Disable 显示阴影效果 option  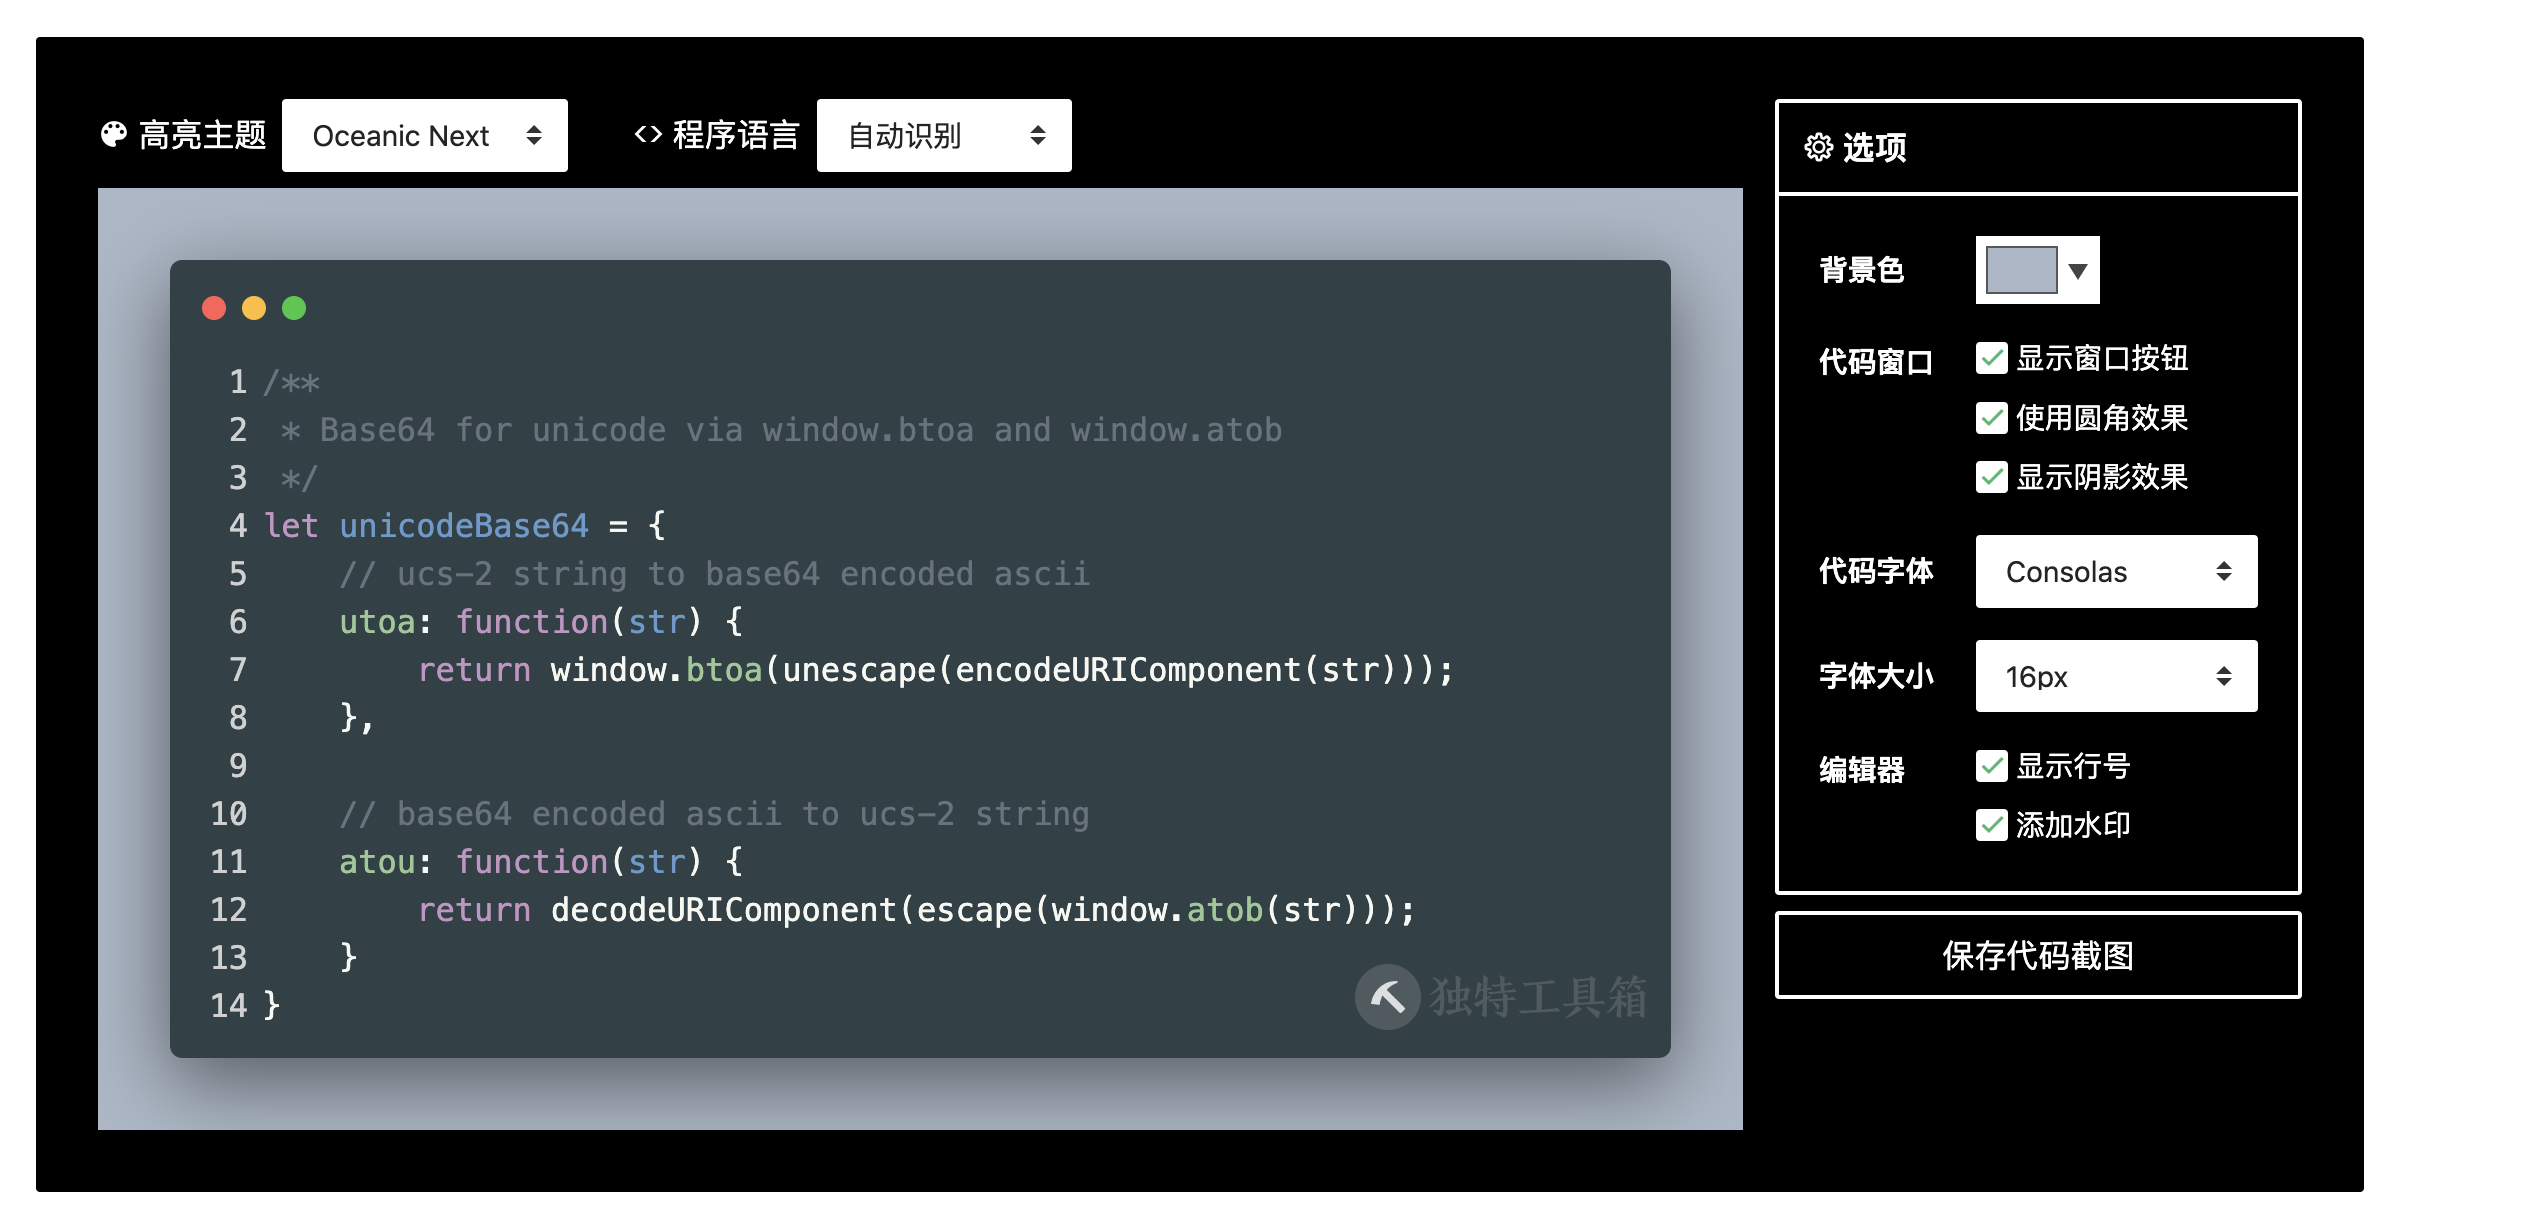(1991, 478)
